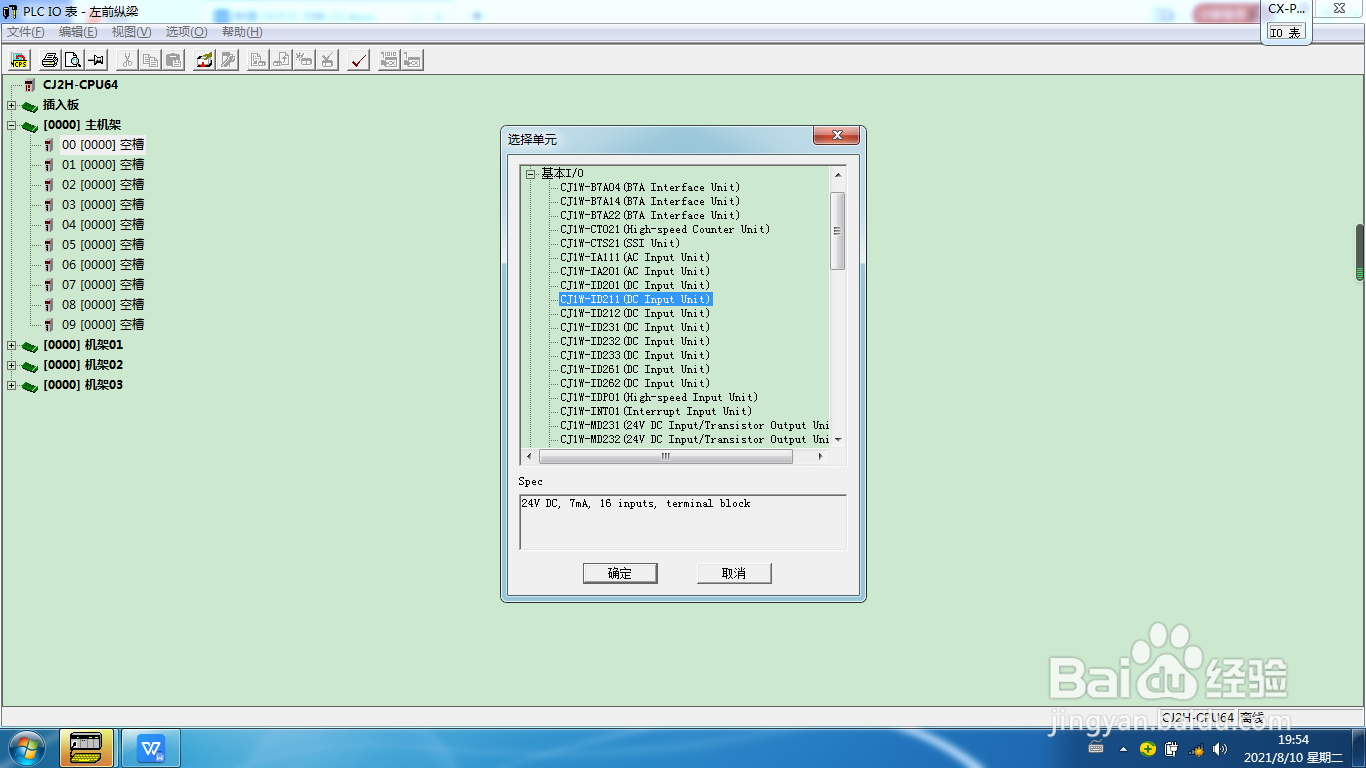The width and height of the screenshot is (1366, 768).
Task: Select slot 05 [0000] 空槽
Action: (x=102, y=245)
